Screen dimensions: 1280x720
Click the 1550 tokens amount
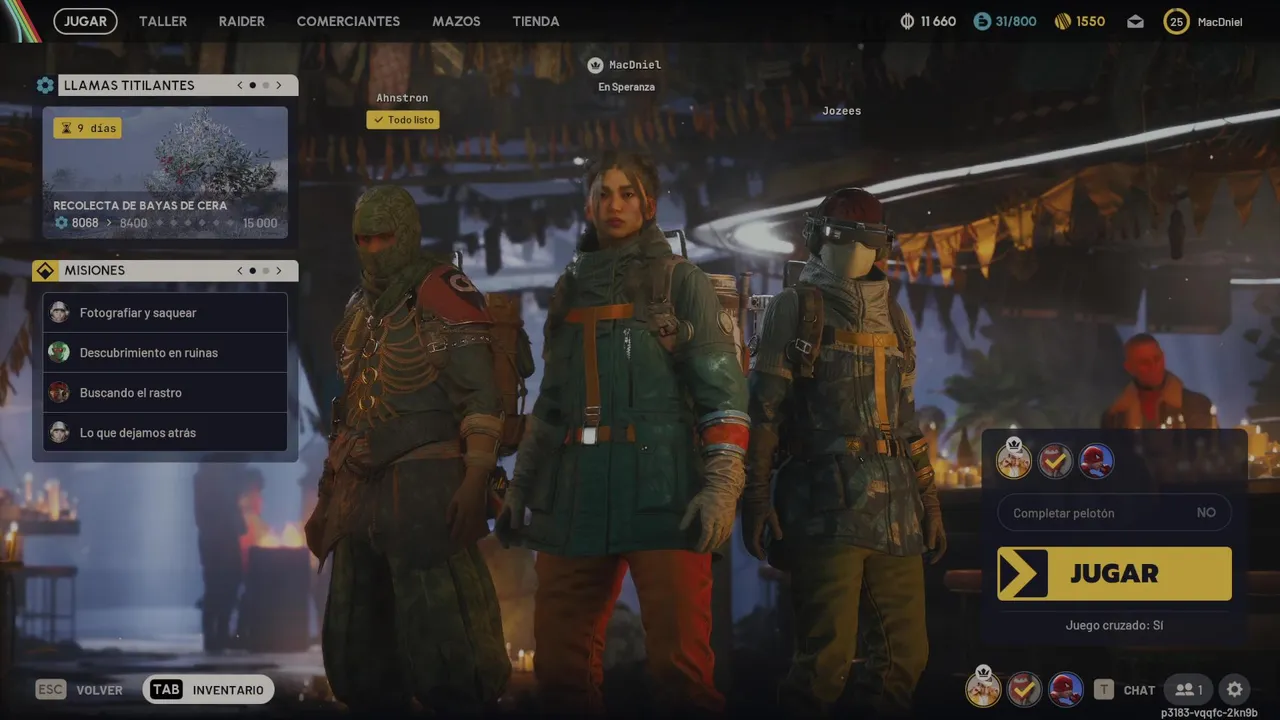(x=1090, y=21)
